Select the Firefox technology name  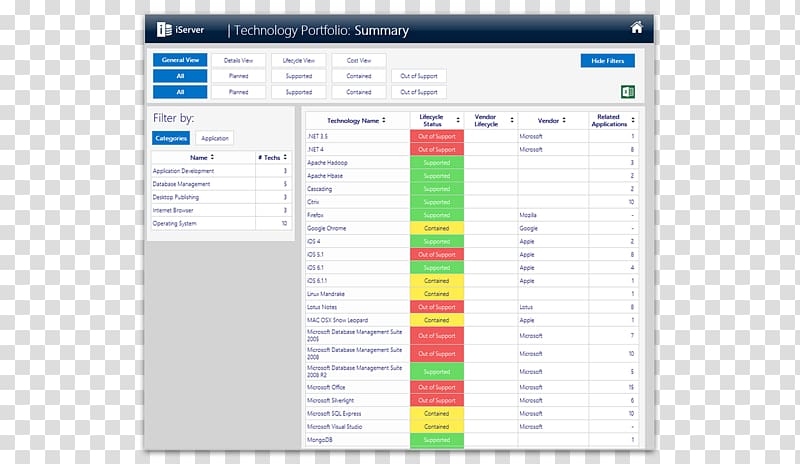point(315,215)
